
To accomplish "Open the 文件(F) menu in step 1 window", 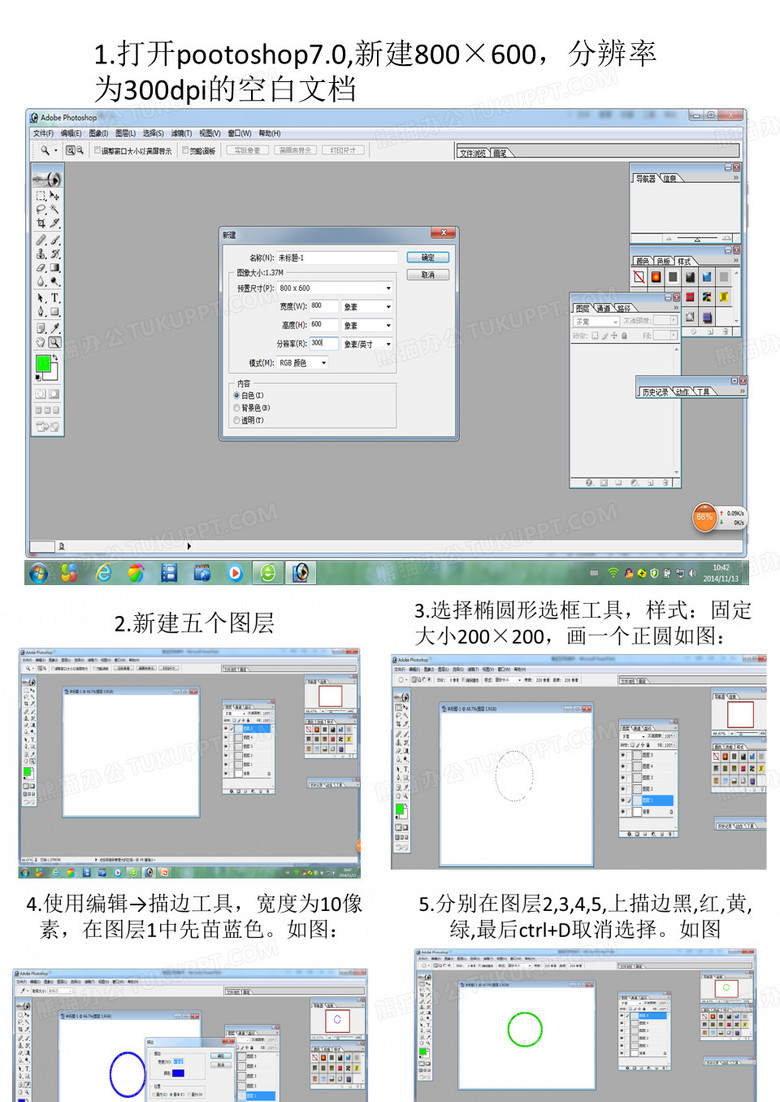I will (44, 133).
